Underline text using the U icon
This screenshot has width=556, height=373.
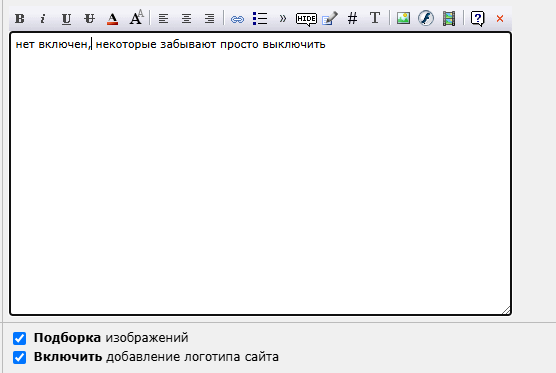coord(66,18)
